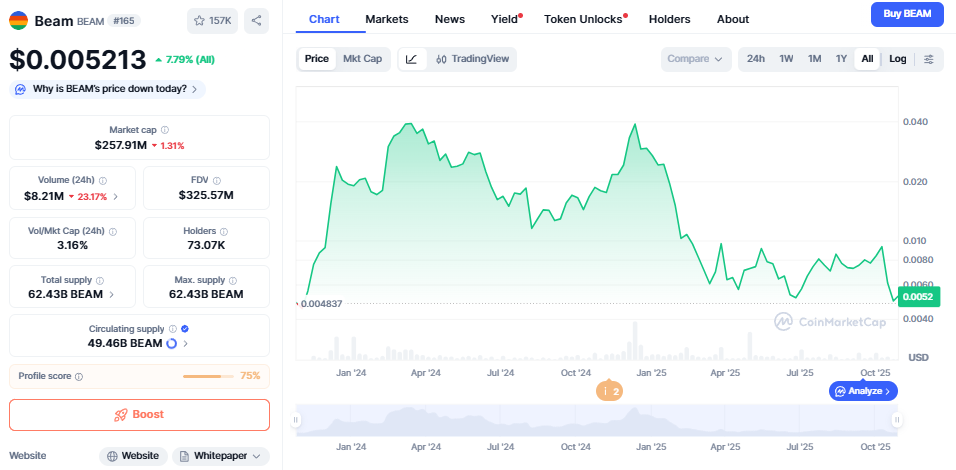This screenshot has height=470, width=956.
Task: Open the Compare dropdown
Action: click(695, 59)
